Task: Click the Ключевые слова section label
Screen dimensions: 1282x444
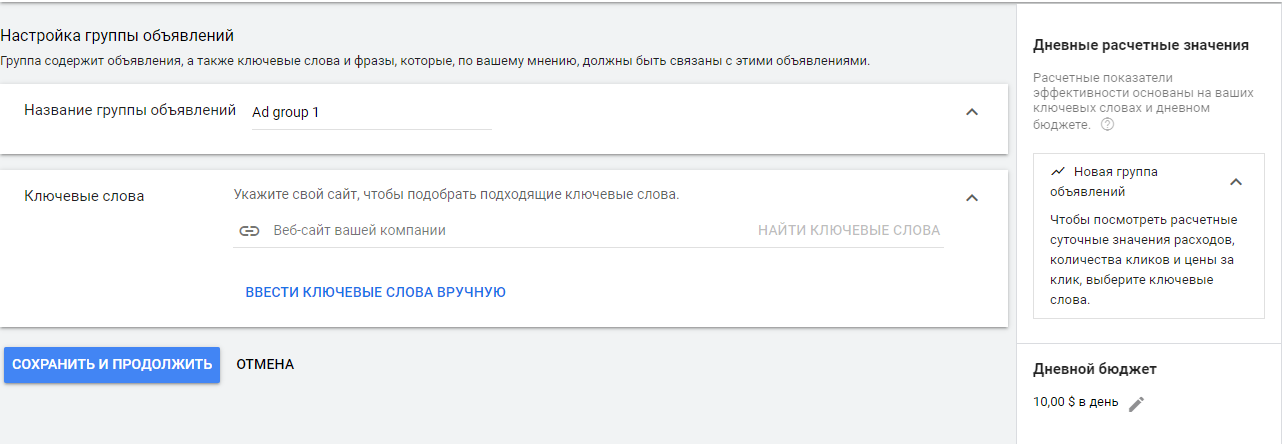Action: click(x=84, y=196)
